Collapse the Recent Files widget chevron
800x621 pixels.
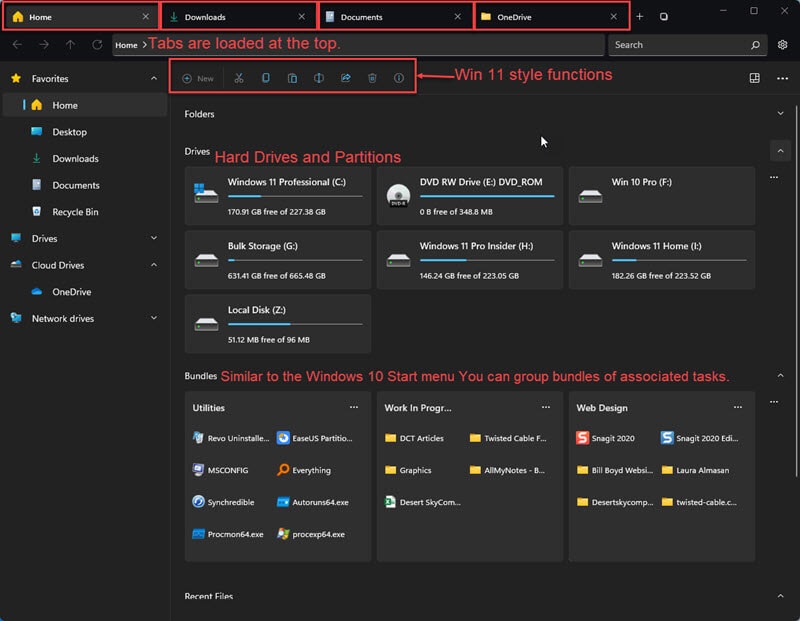pyautogui.click(x=781, y=595)
